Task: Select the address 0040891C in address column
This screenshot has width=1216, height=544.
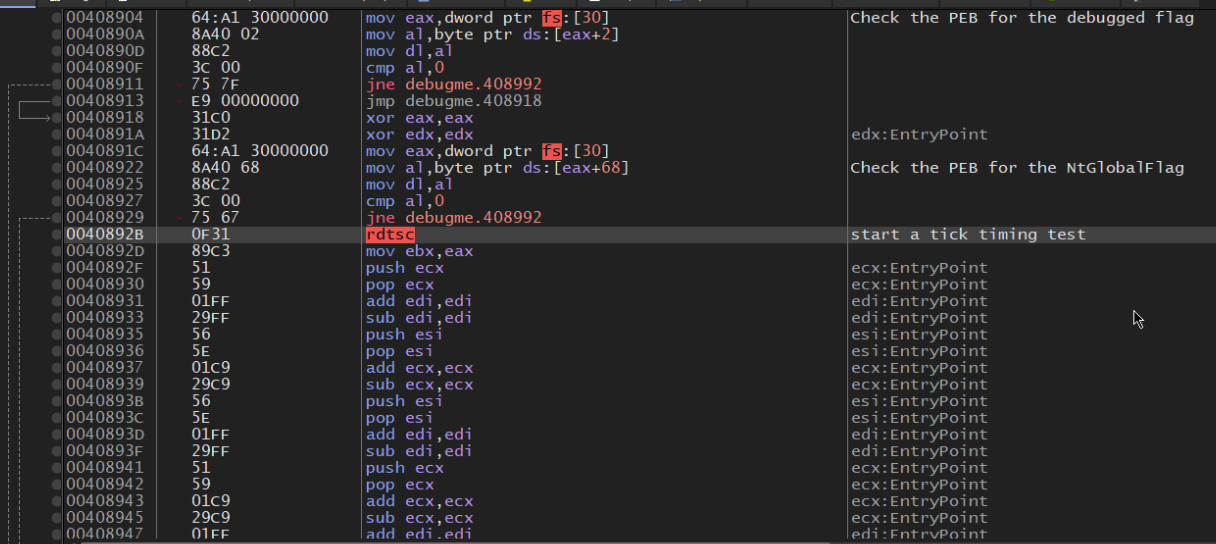Action: pos(105,151)
